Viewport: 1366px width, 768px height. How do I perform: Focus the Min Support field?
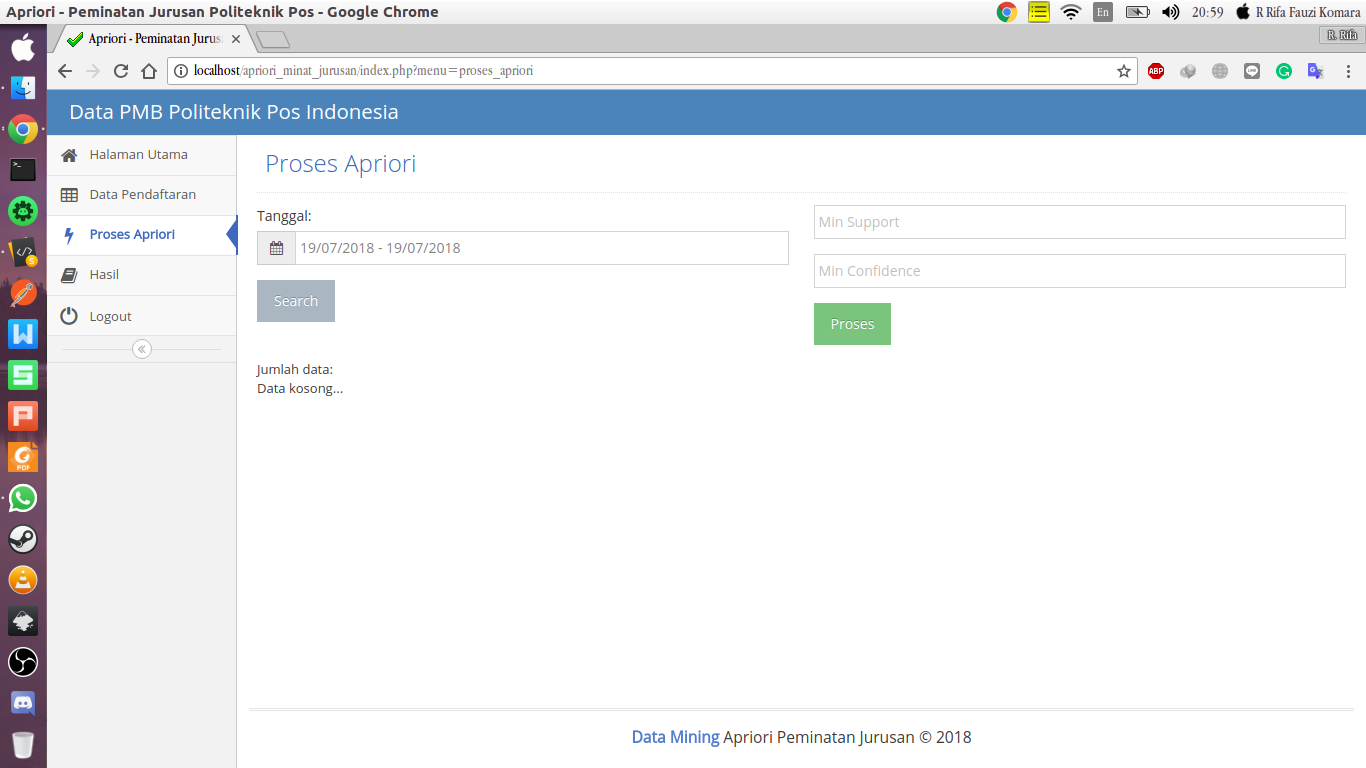1079,222
